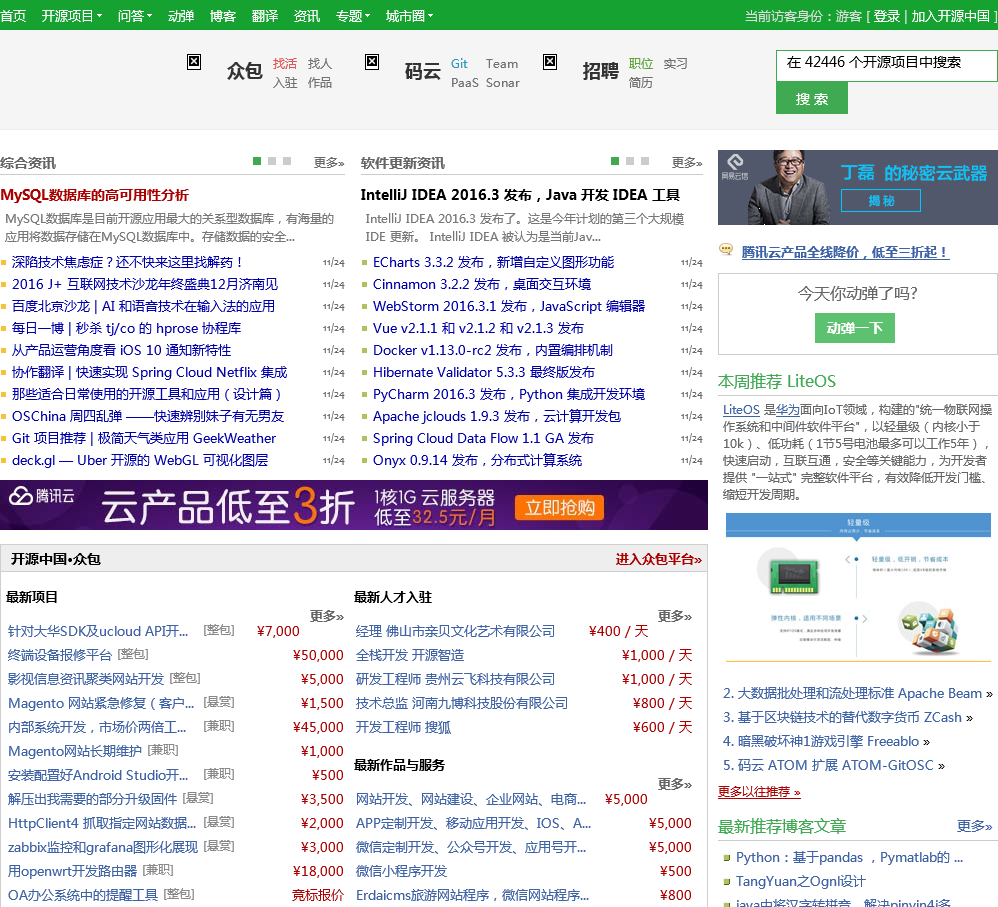The width and height of the screenshot is (998, 907).
Task: Click the broken image icon beside 招聘
Action: point(550,62)
